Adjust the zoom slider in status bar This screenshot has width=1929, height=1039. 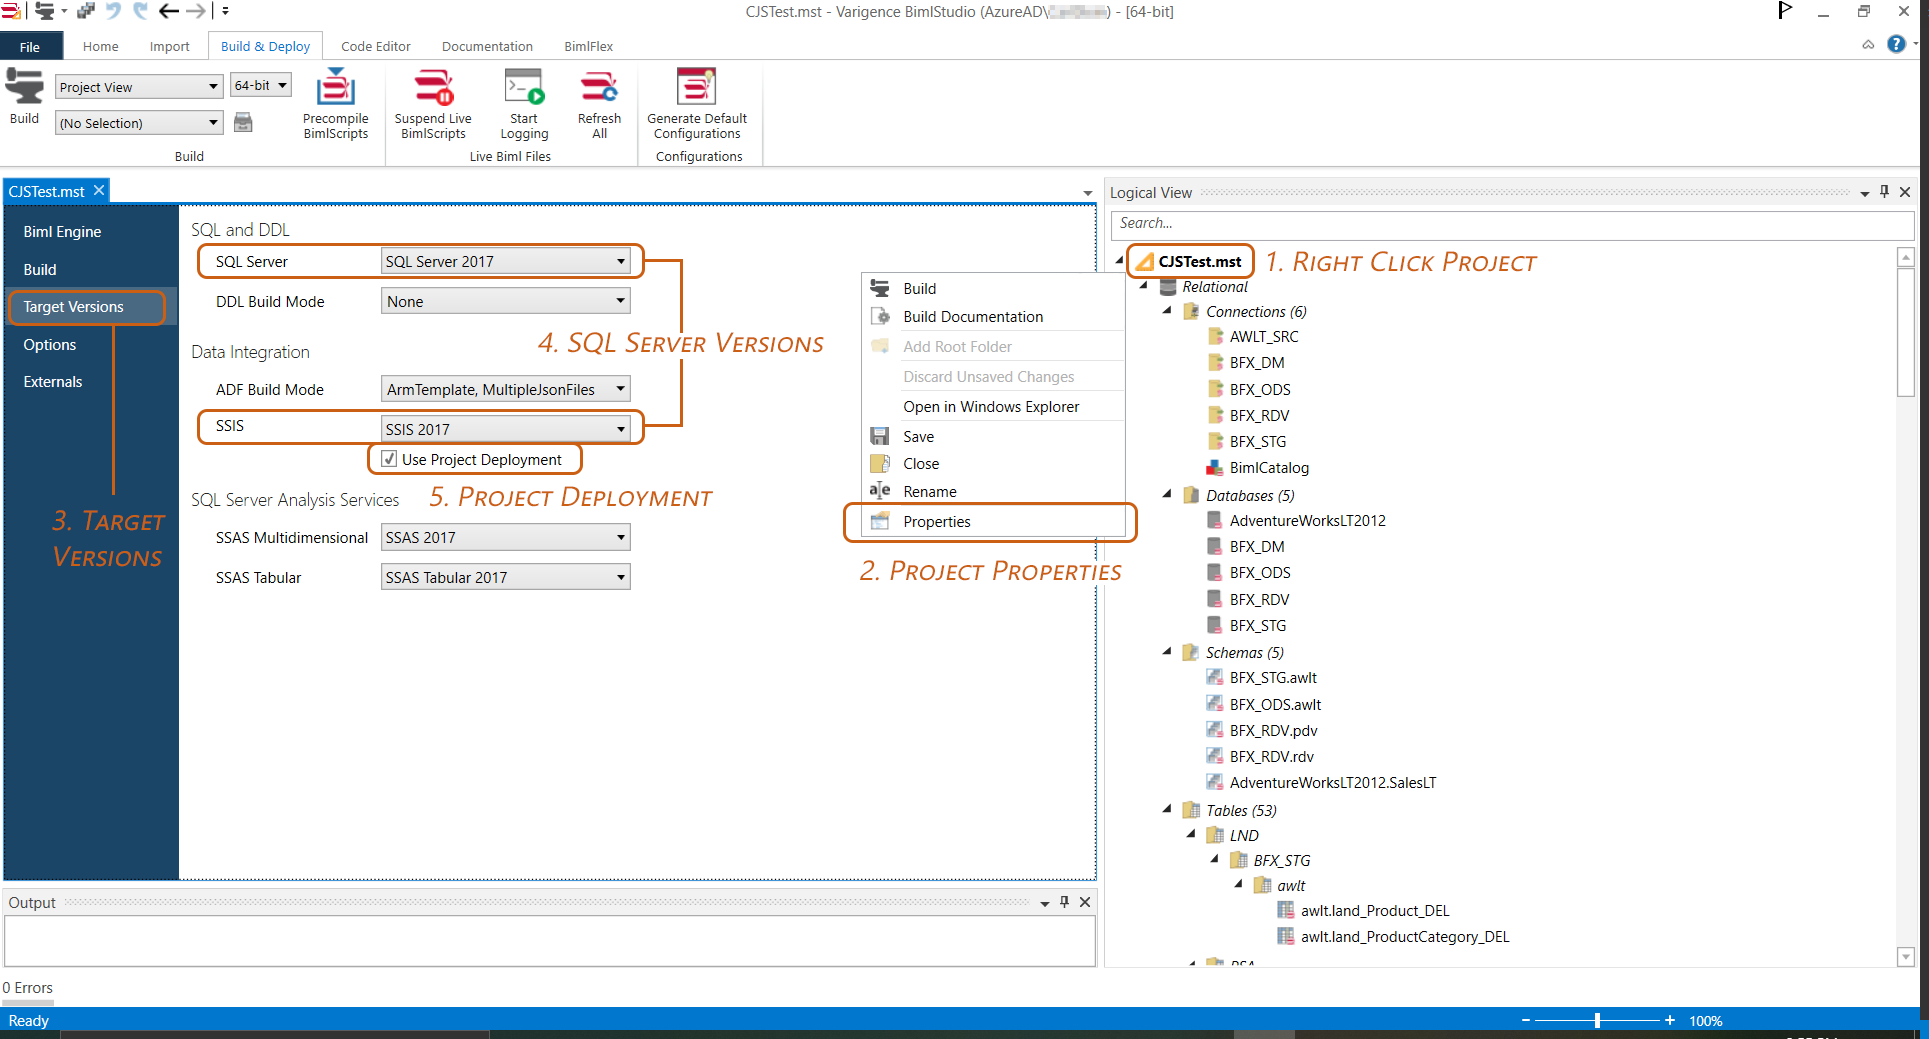[1597, 1020]
